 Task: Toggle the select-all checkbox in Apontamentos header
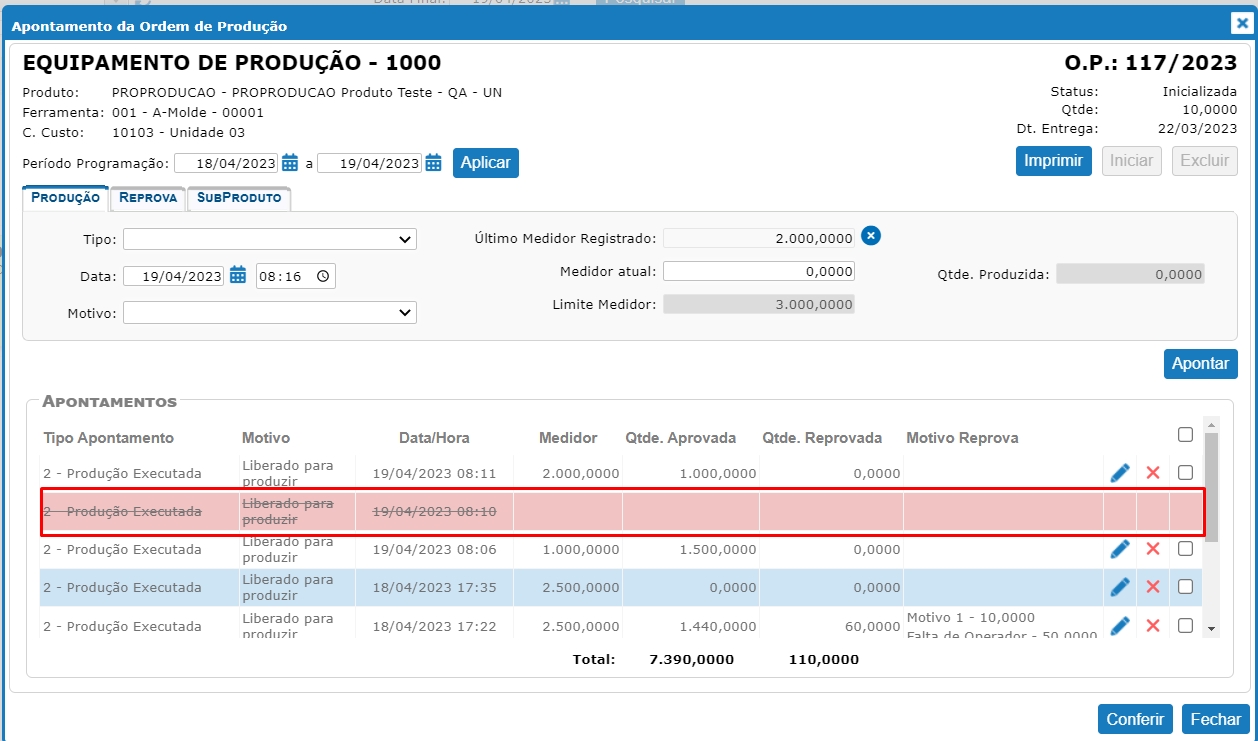pyautogui.click(x=1185, y=435)
